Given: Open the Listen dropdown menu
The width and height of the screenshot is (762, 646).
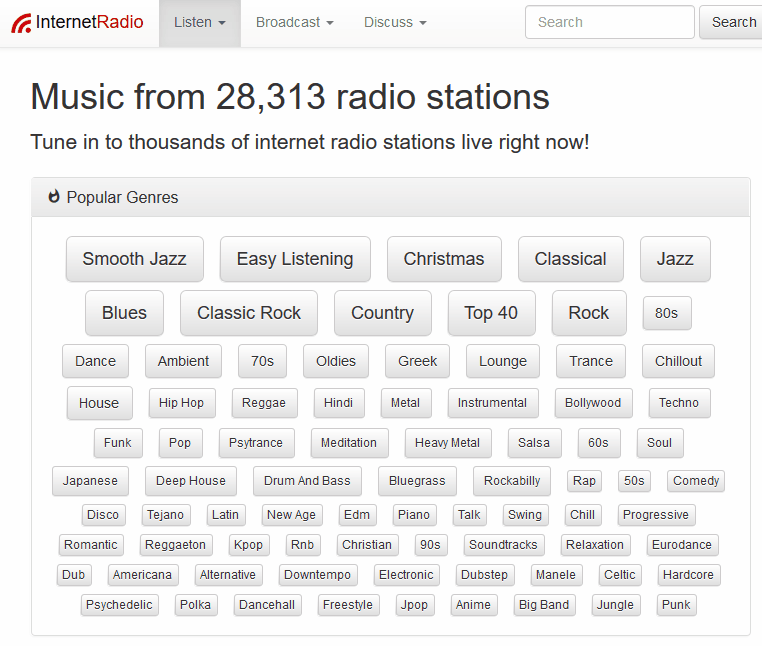Looking at the screenshot, I should coord(199,22).
